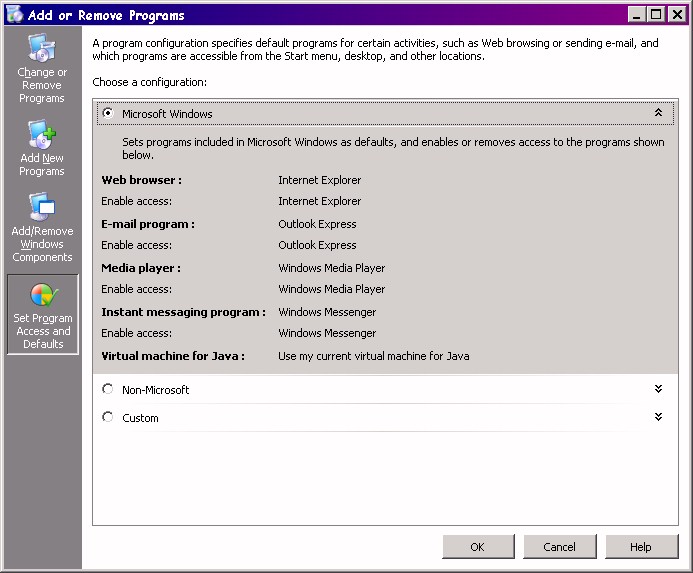Maximize the Add or Remove Programs window
693x573 pixels.
coord(656,15)
